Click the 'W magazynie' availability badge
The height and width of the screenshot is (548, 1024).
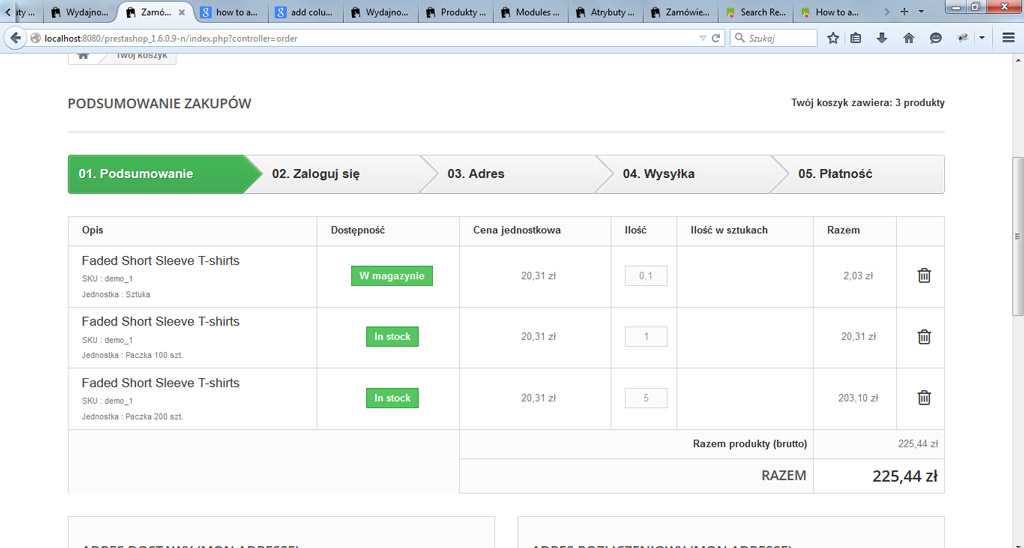tap(392, 276)
